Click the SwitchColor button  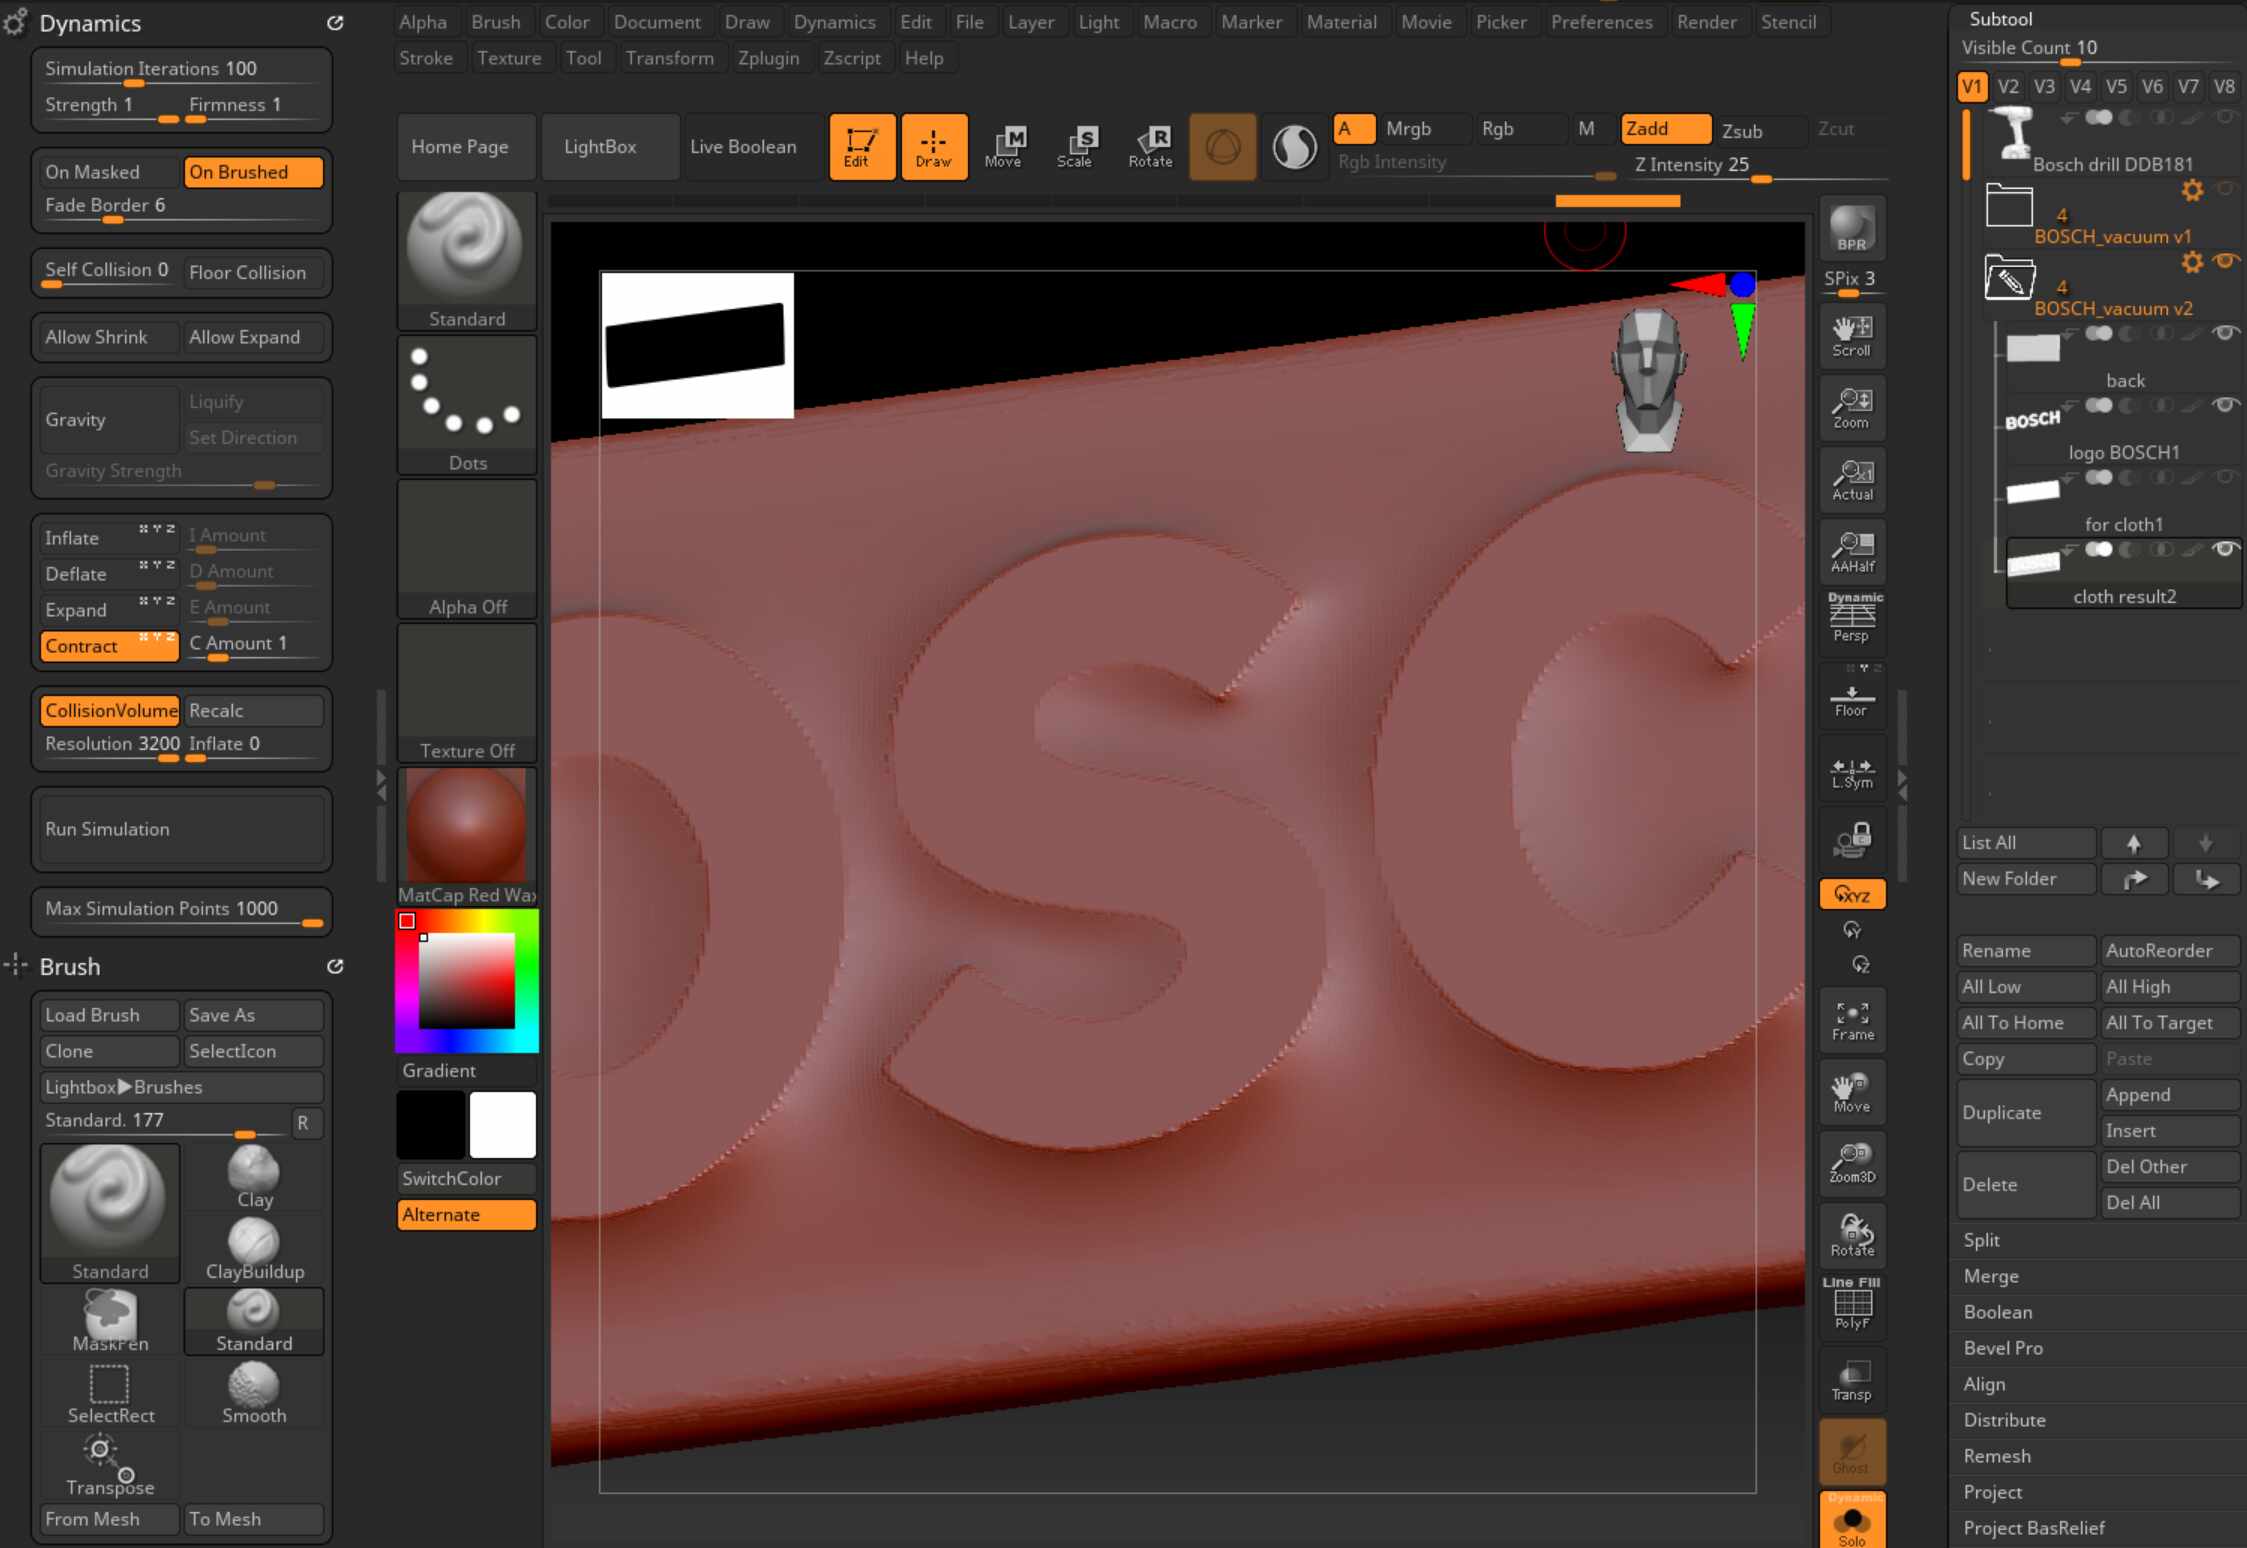pos(467,1179)
